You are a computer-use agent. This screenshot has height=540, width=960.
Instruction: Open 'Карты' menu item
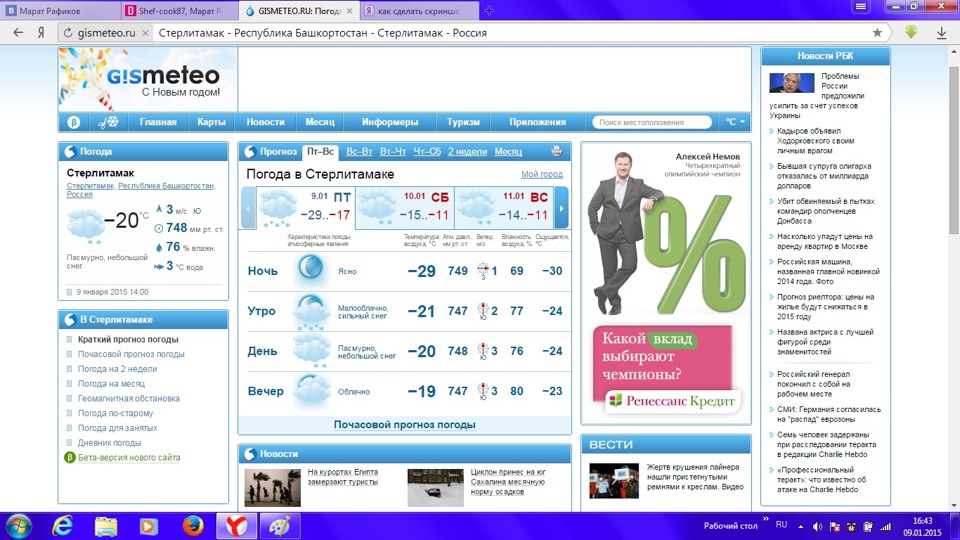[x=211, y=122]
